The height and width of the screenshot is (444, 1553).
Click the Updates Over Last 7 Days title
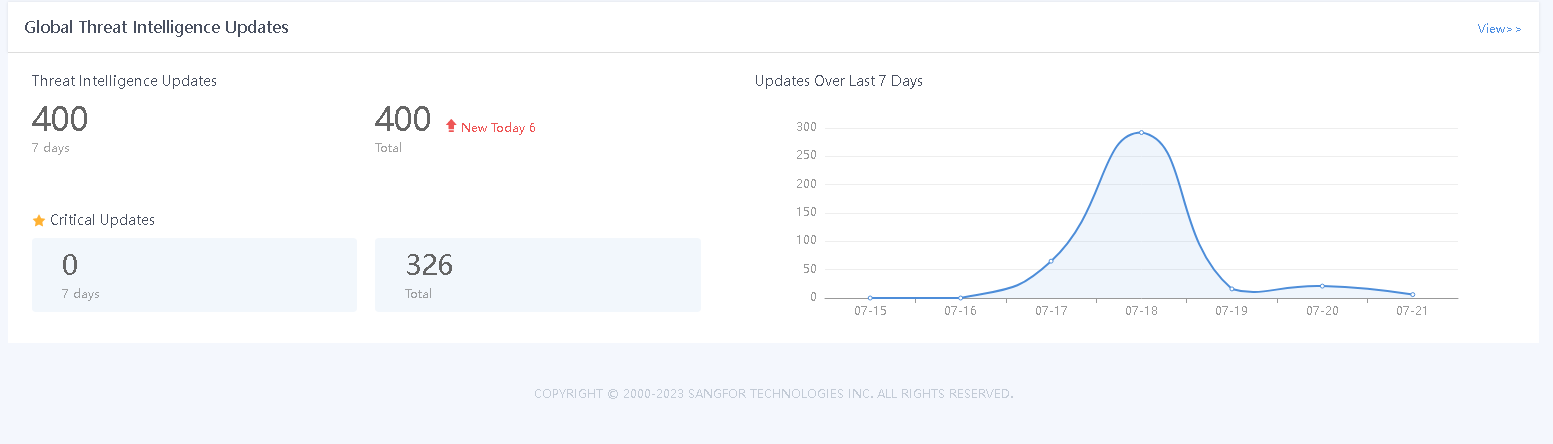tap(838, 81)
